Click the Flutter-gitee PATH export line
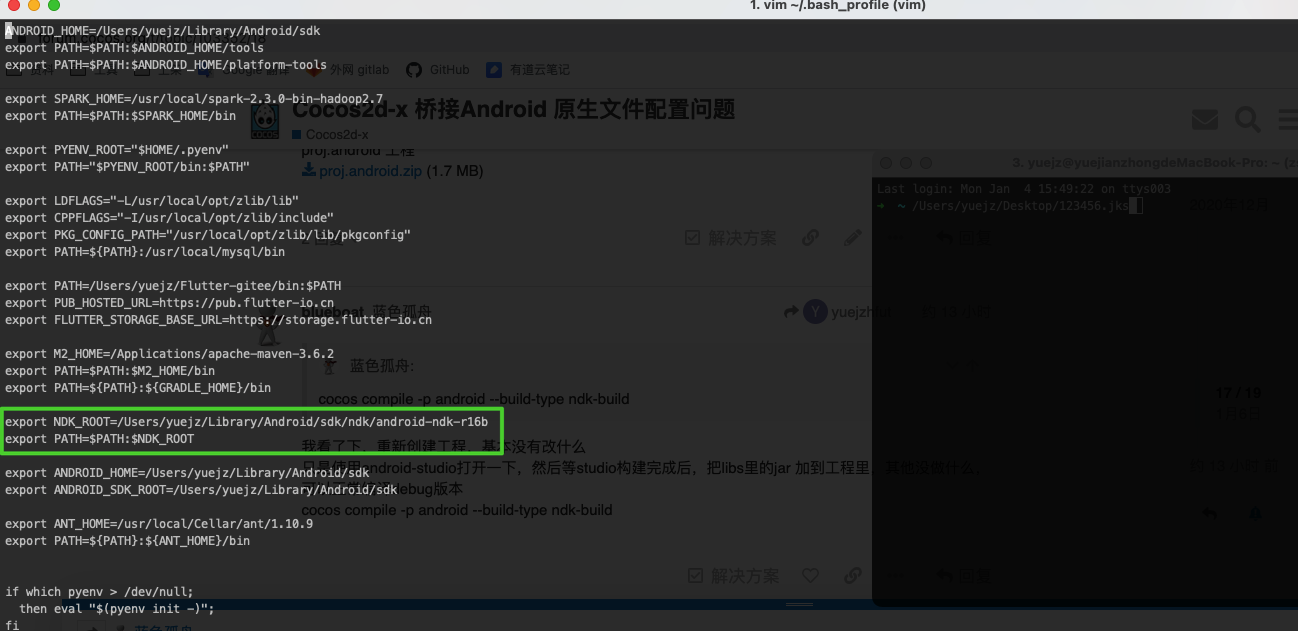 [x=173, y=285]
